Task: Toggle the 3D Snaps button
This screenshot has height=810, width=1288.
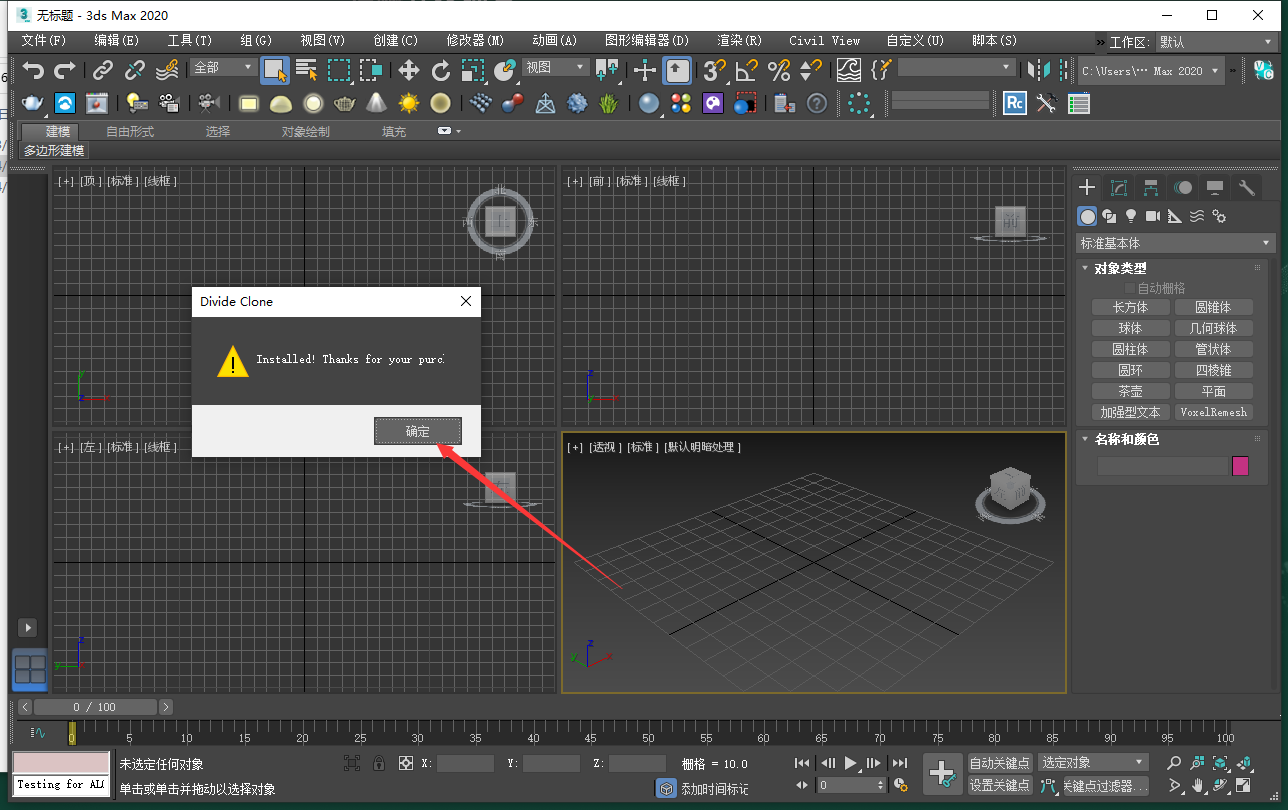Action: click(713, 70)
